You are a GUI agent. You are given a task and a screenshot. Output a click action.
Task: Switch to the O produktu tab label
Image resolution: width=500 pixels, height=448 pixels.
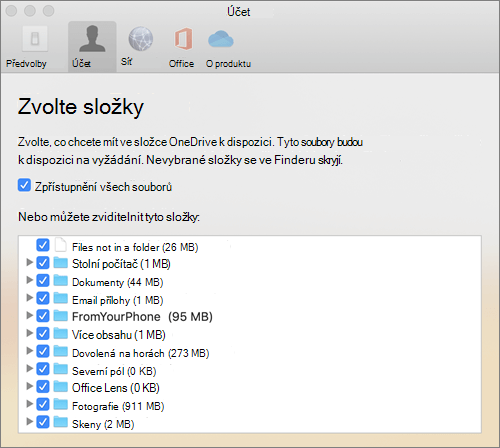coord(228,63)
